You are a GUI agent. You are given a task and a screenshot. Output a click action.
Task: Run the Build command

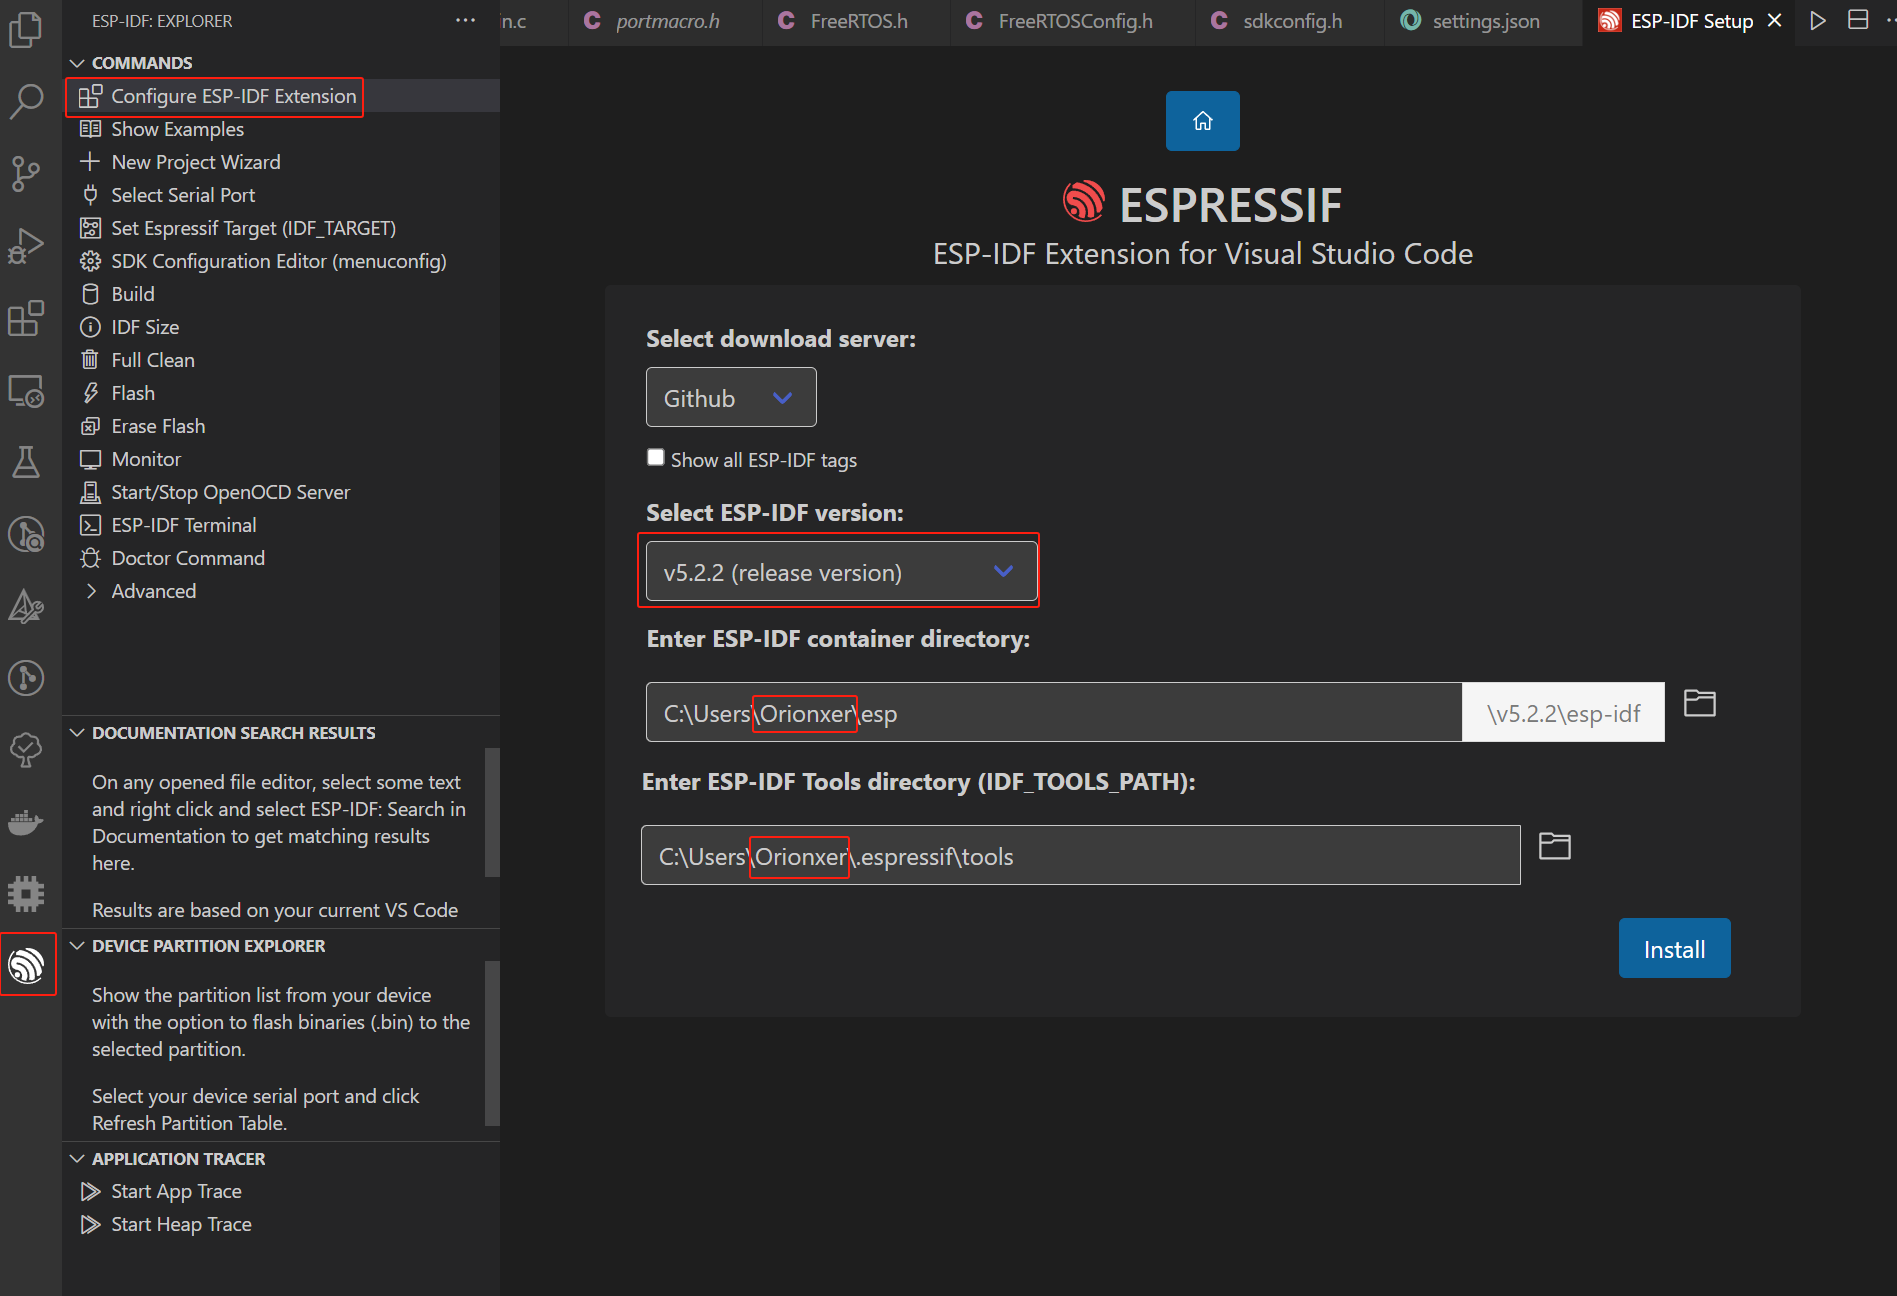[x=281, y=294]
